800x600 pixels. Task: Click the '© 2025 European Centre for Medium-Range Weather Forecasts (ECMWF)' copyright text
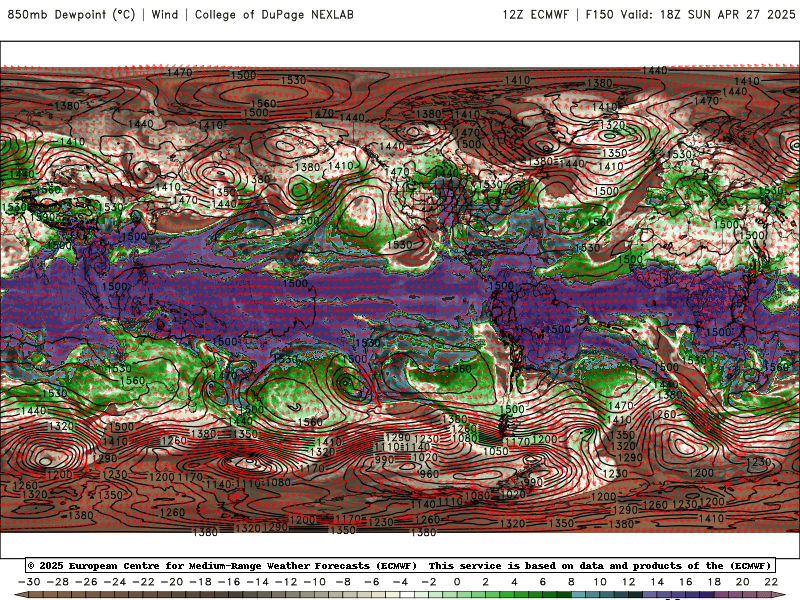(222, 566)
